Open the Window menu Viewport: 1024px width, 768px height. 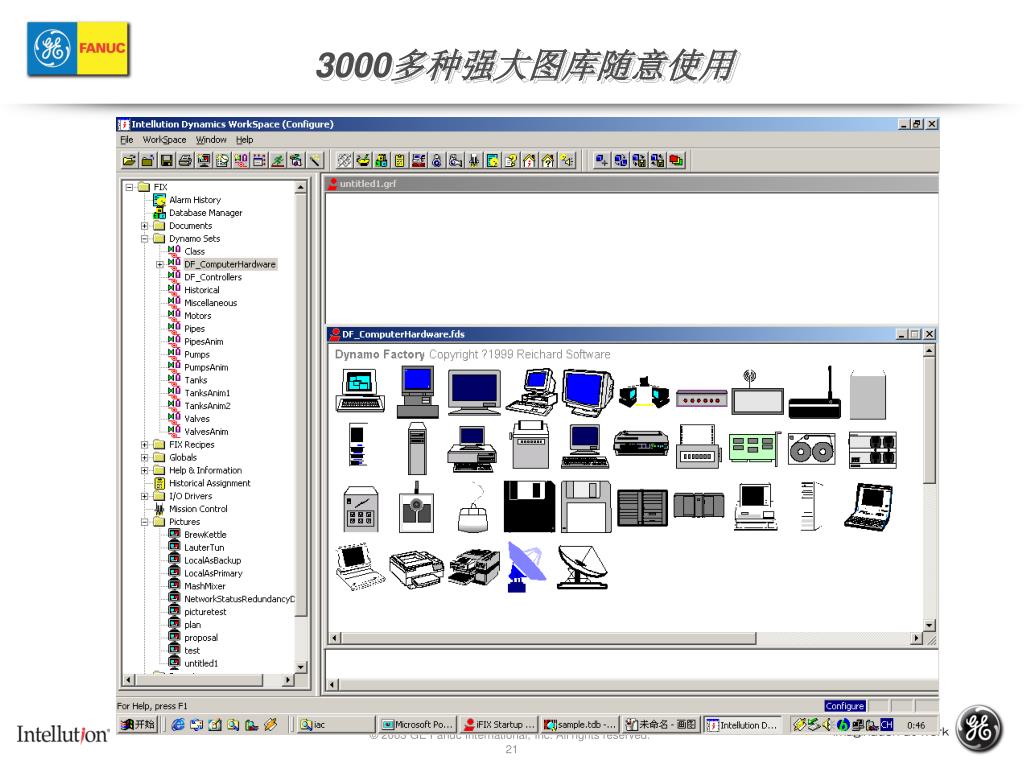[x=211, y=140]
